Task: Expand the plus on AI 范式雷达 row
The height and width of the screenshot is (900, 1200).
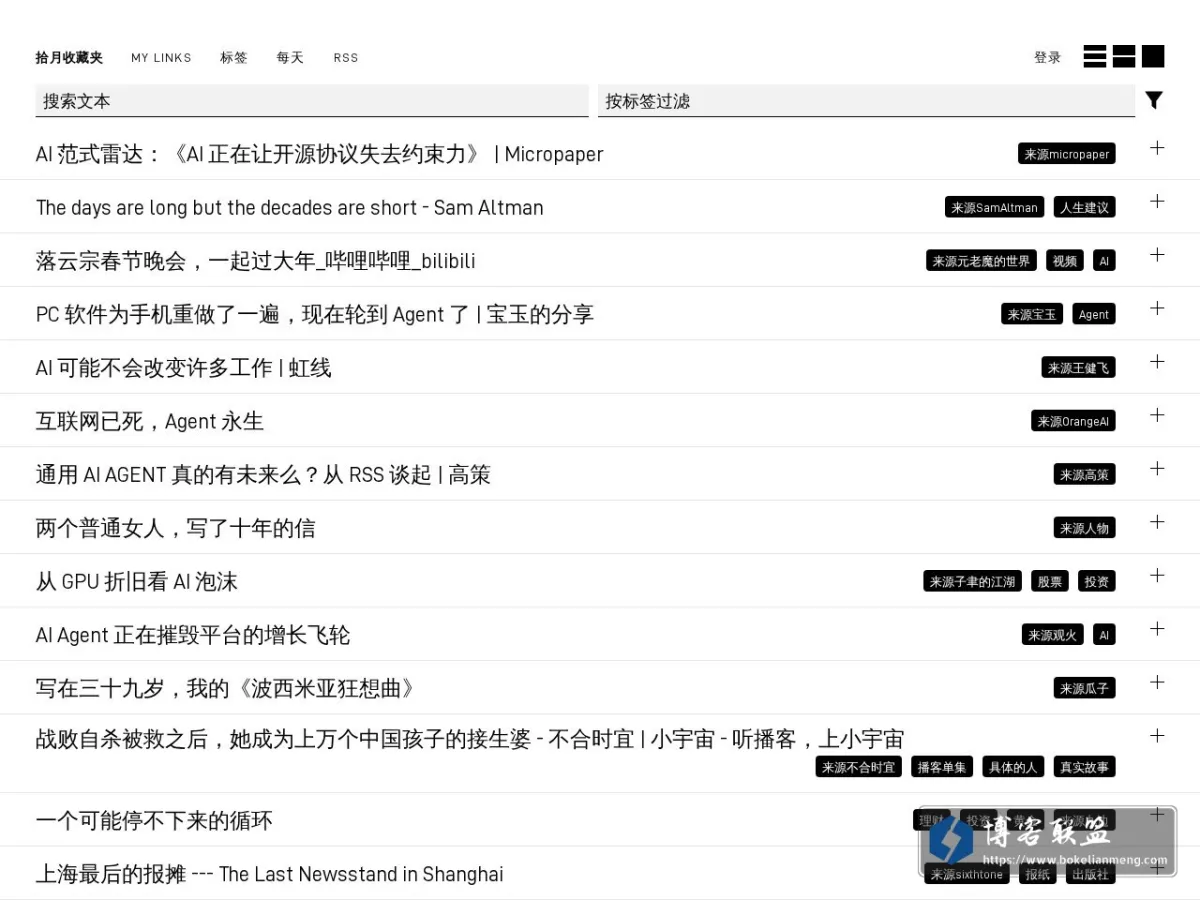Action: [1157, 148]
